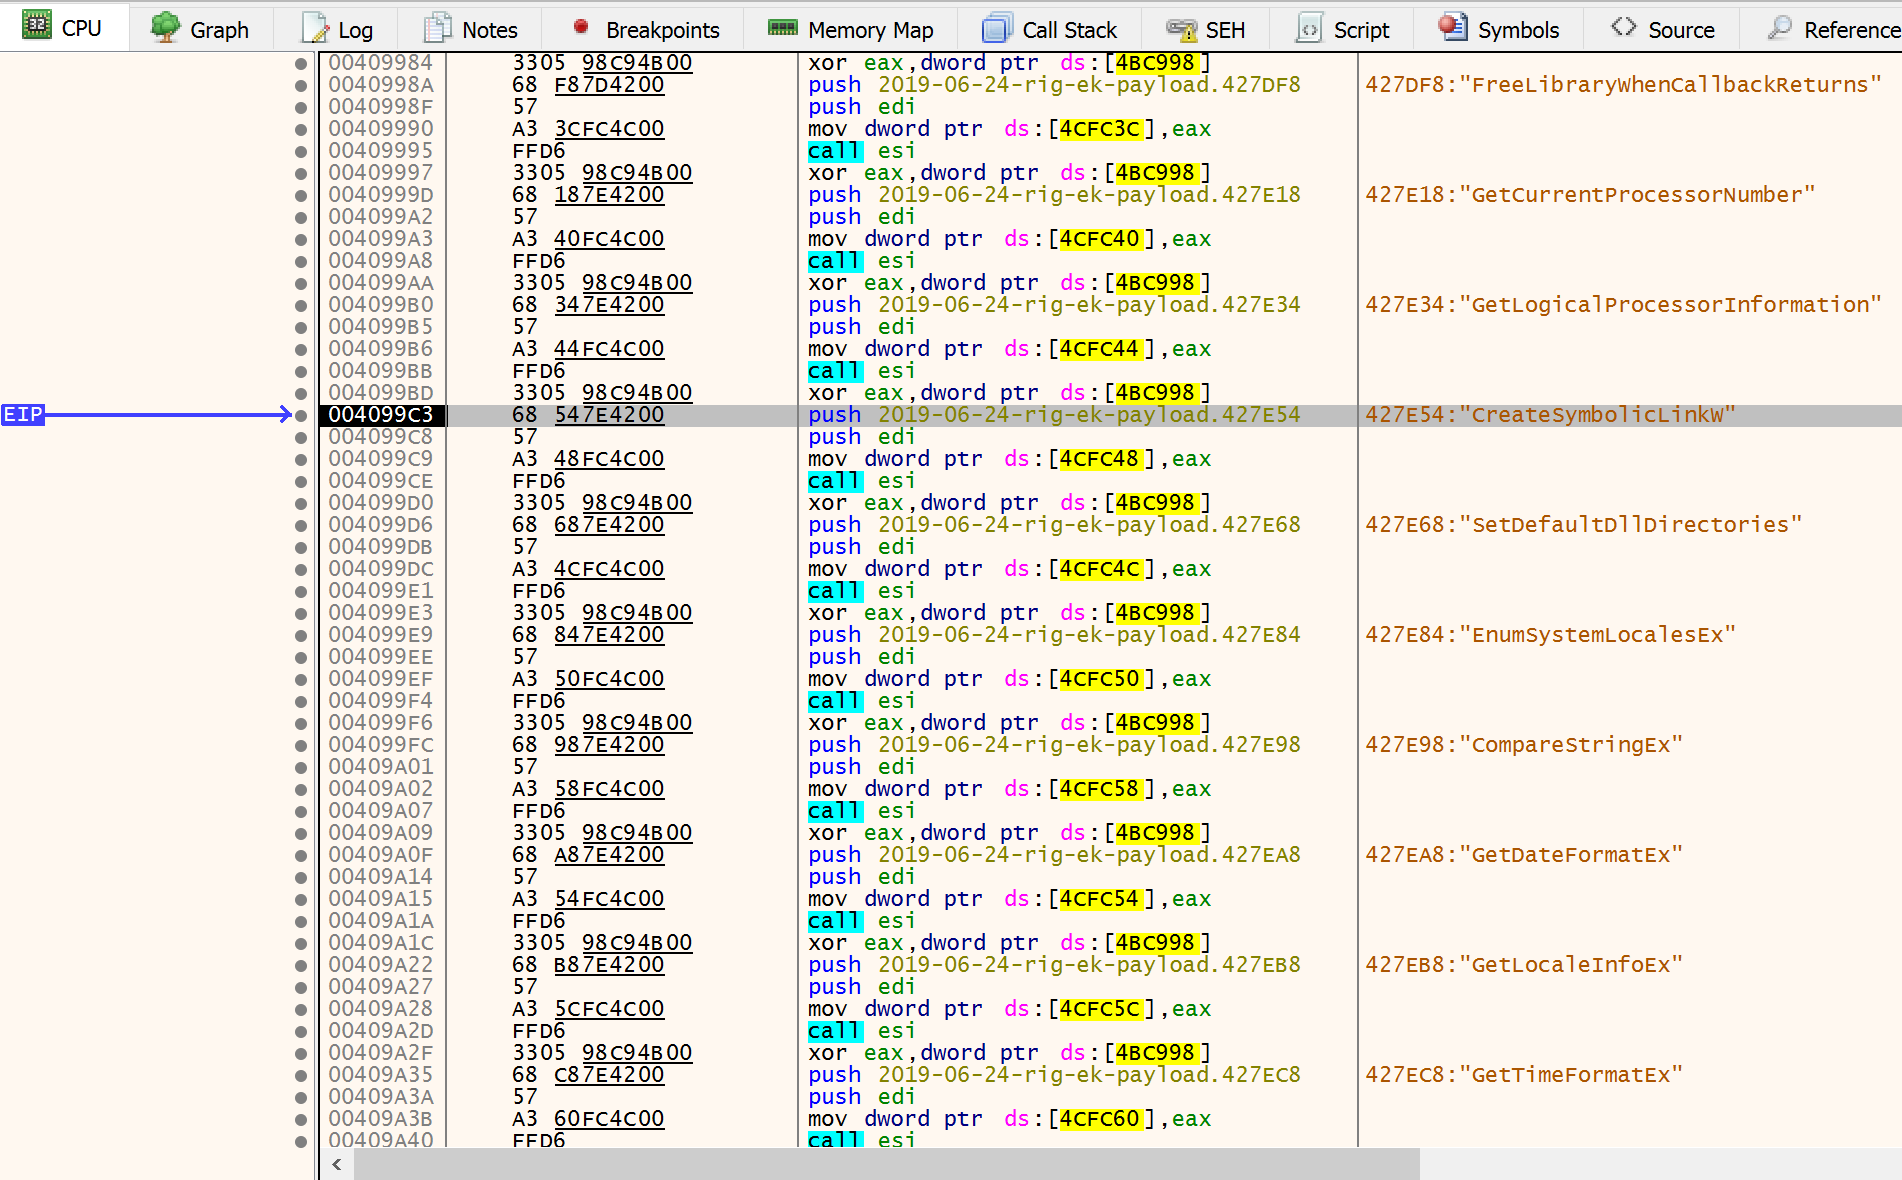Screen dimensions: 1902x1180
Task: Click the Memory Map chip icon
Action: [x=783, y=28]
